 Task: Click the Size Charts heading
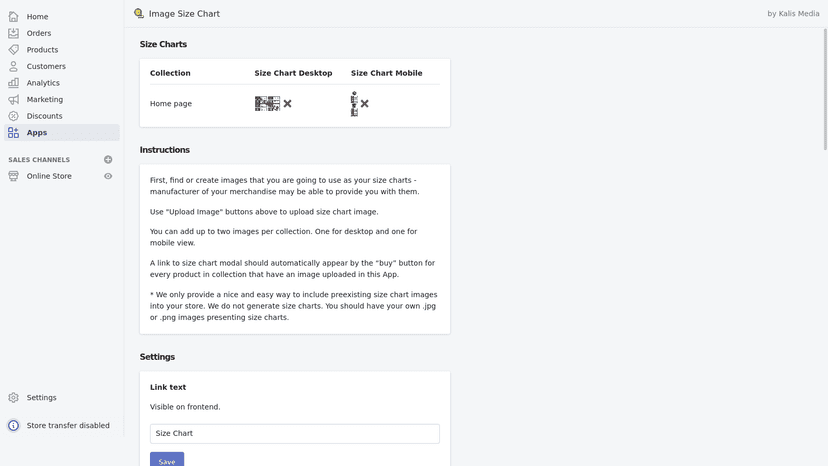click(163, 44)
